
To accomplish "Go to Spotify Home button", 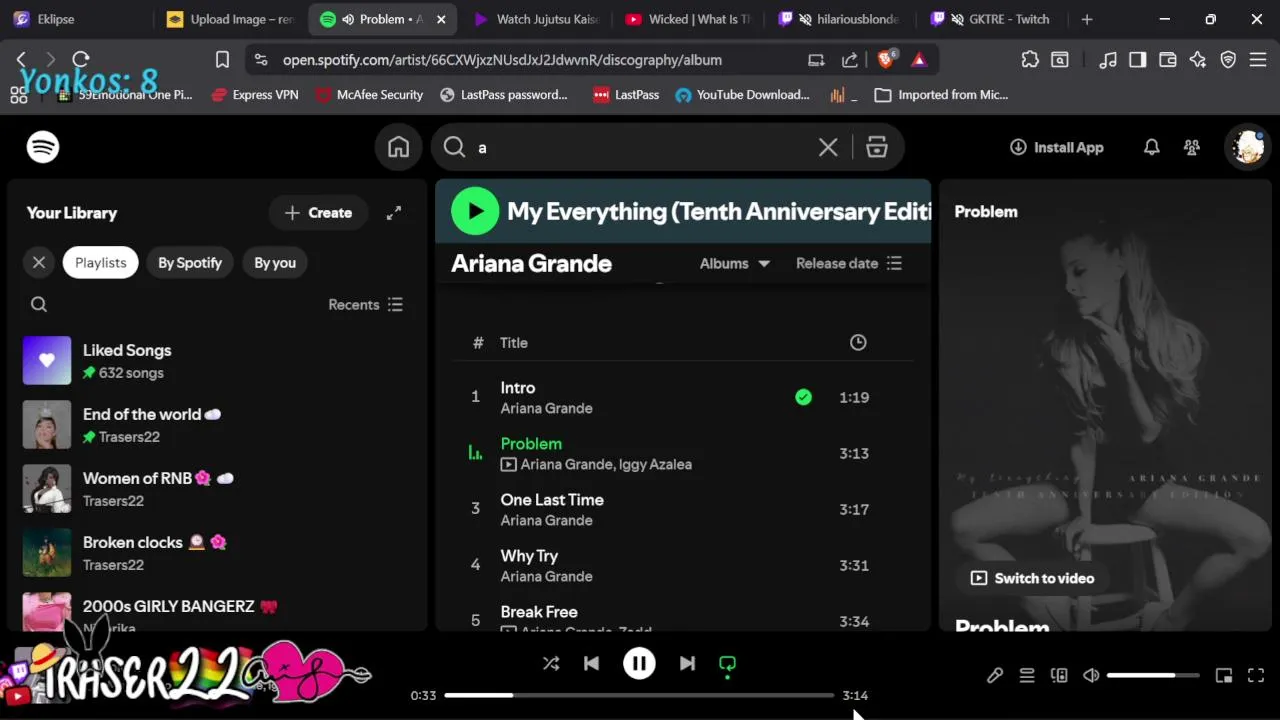I will (x=399, y=147).
